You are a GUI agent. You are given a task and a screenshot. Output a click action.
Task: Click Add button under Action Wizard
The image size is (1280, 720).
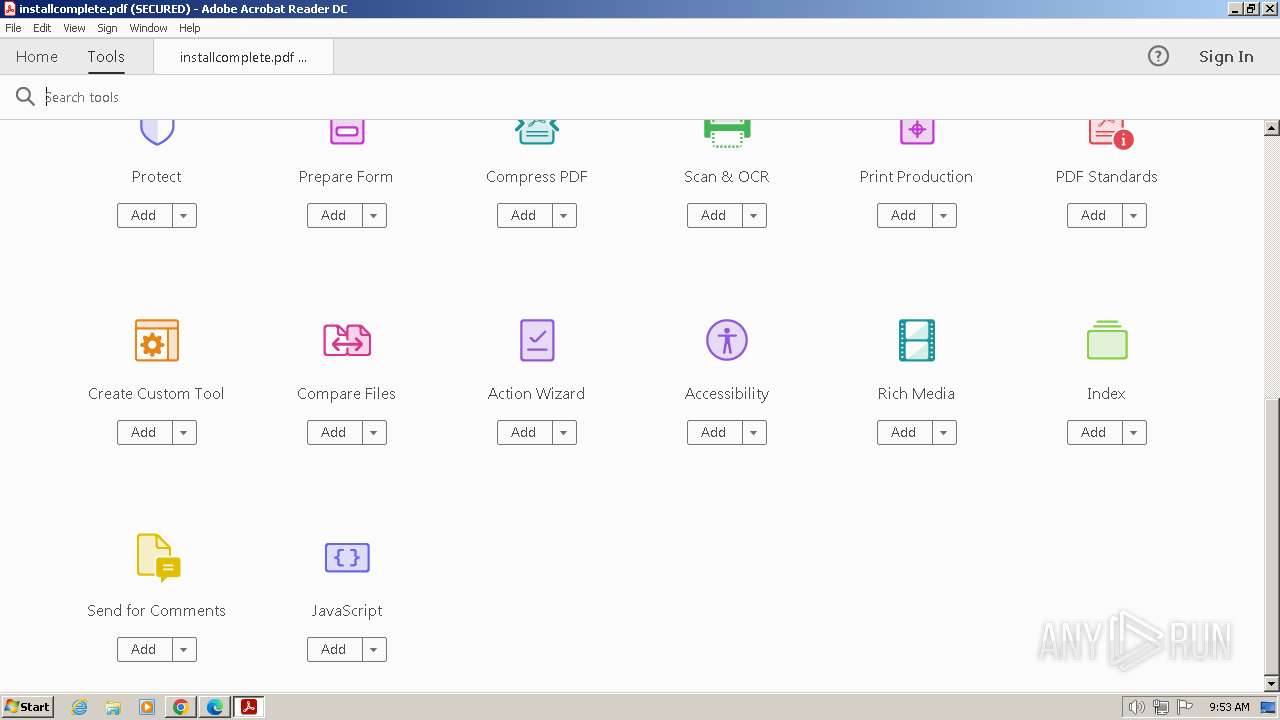coord(524,433)
